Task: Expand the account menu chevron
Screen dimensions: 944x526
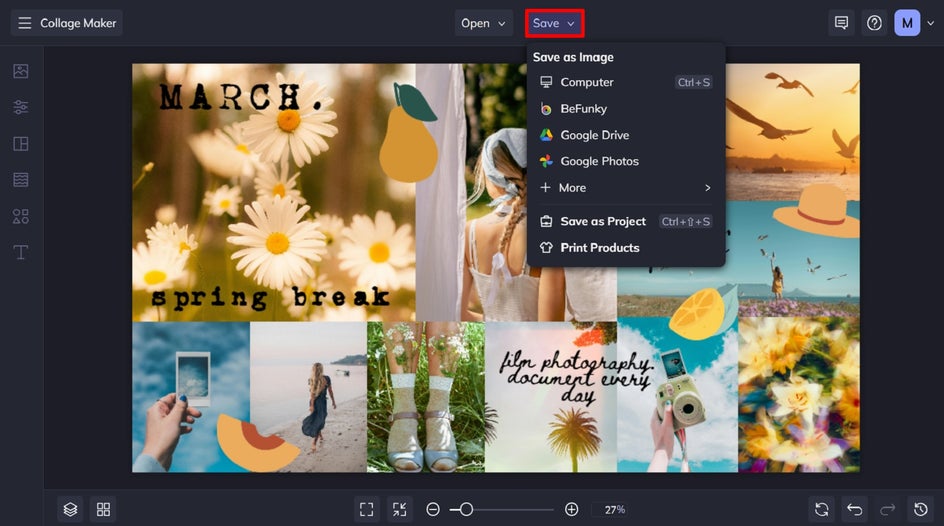Action: click(931, 23)
